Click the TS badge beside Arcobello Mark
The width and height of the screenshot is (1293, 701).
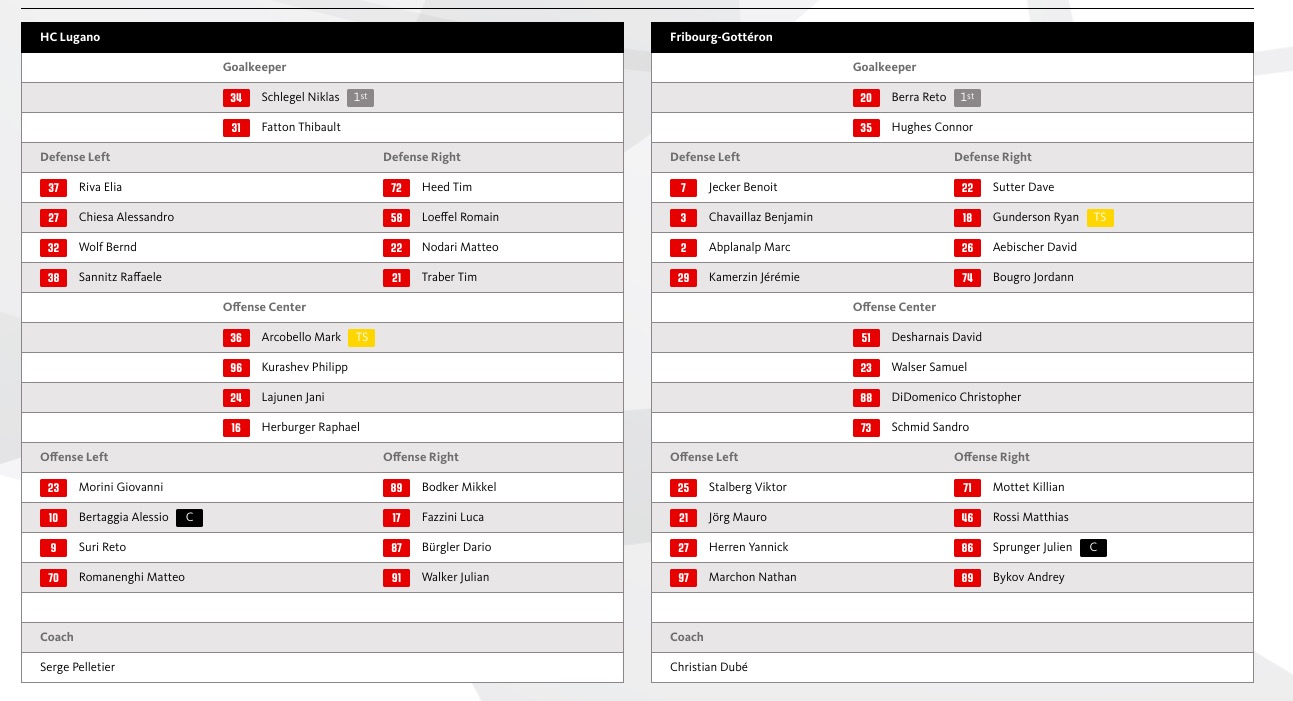[362, 337]
